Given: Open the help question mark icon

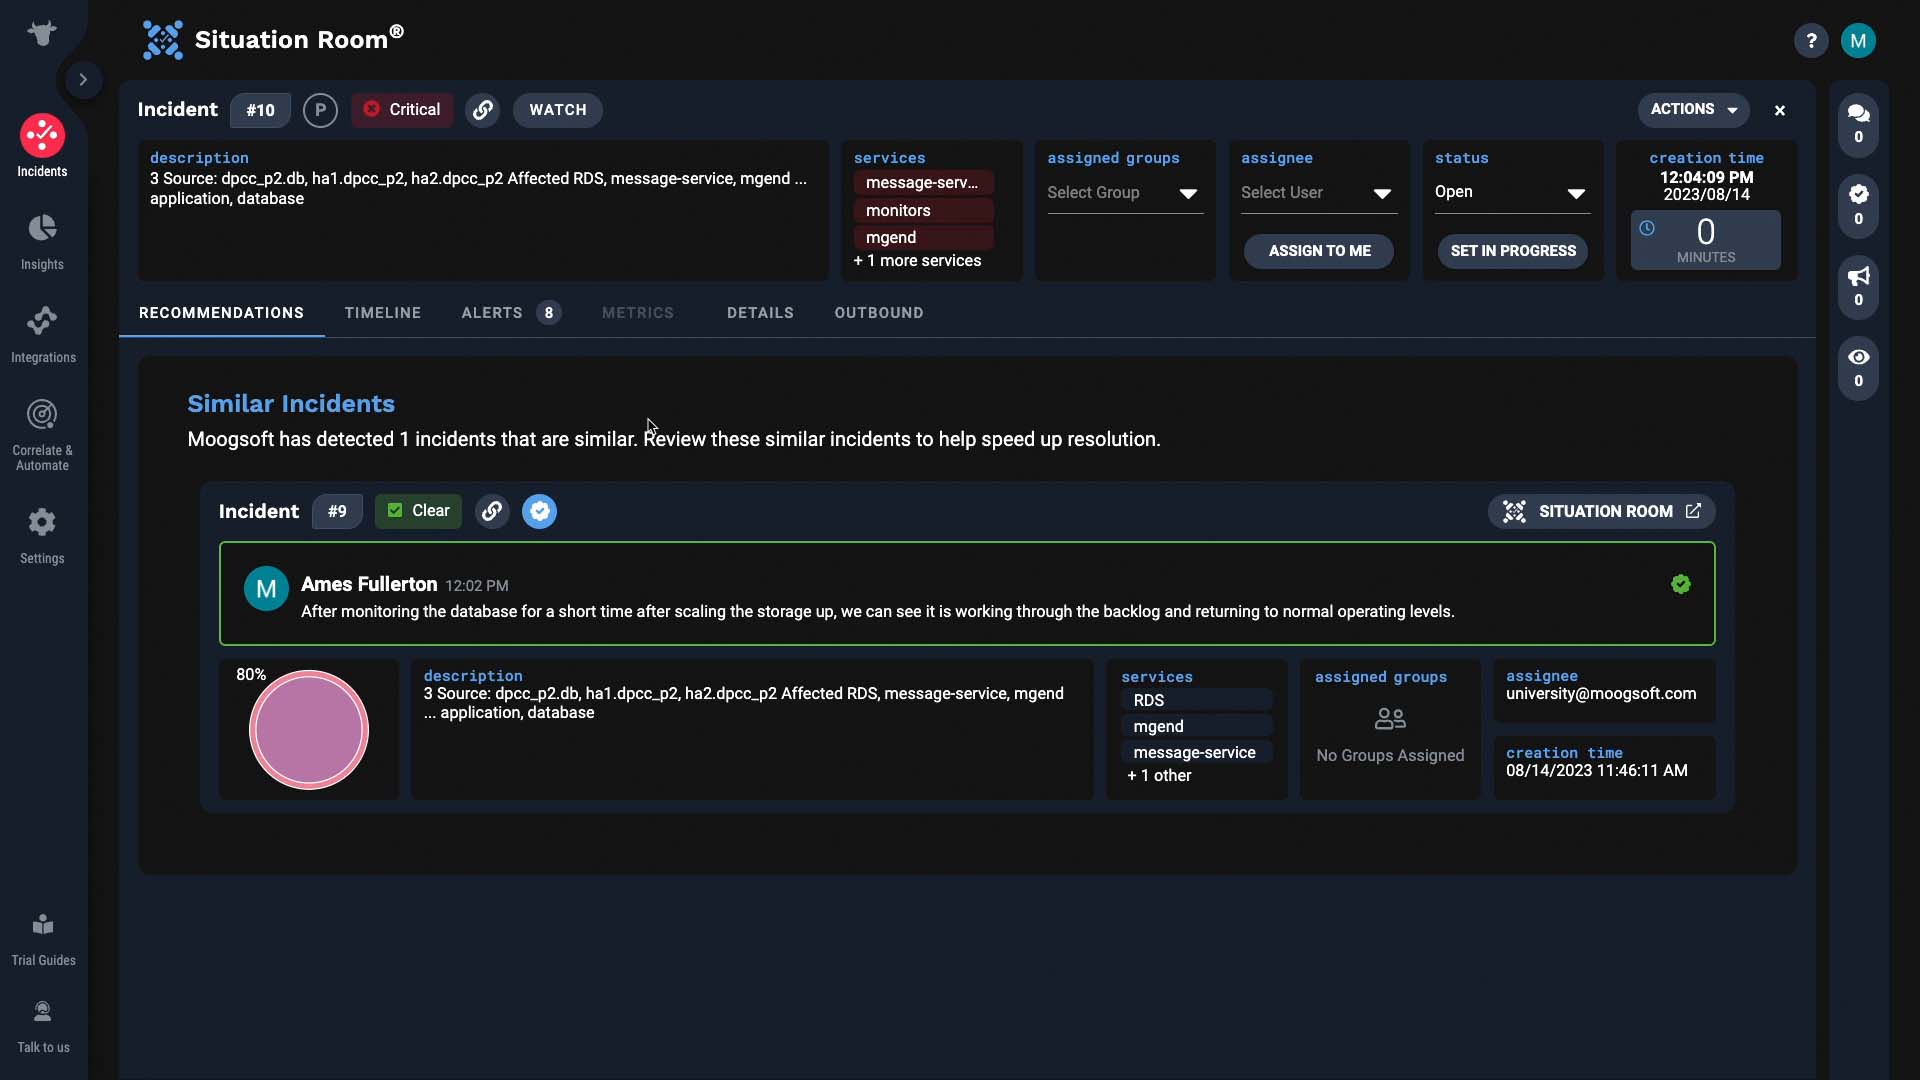Looking at the screenshot, I should coord(1811,41).
